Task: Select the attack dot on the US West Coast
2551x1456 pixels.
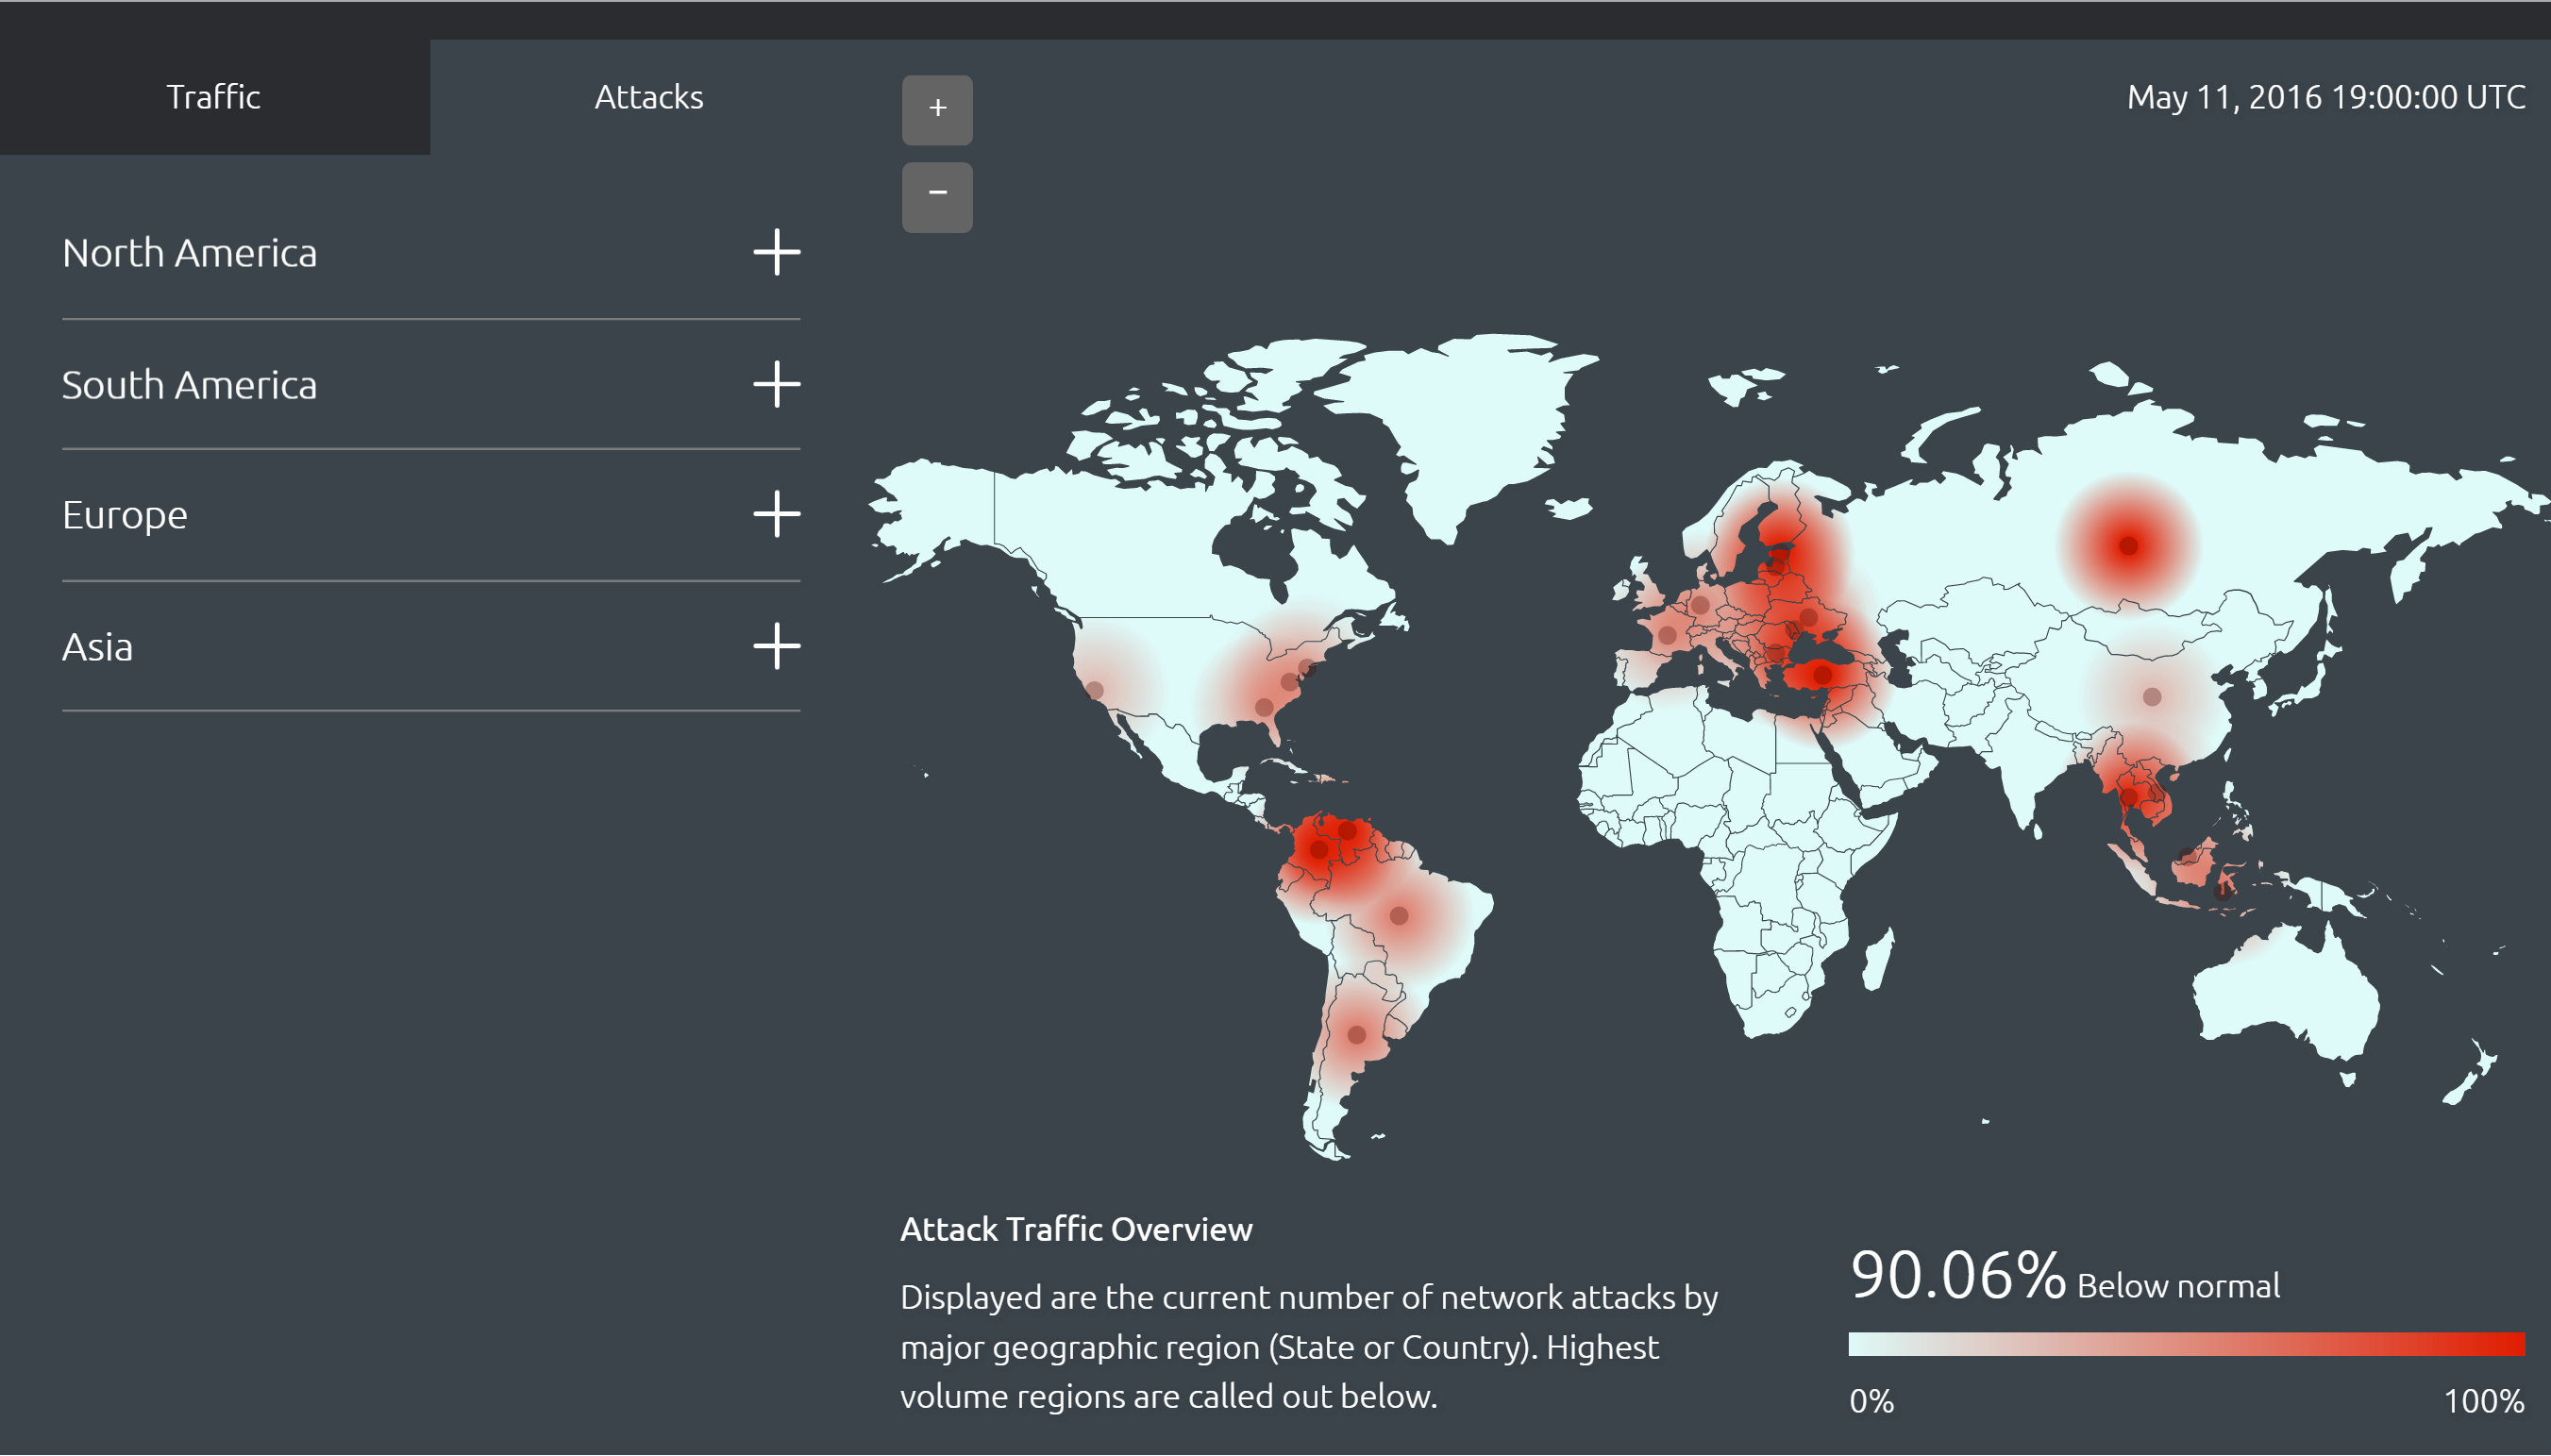Action: pos(1095,690)
